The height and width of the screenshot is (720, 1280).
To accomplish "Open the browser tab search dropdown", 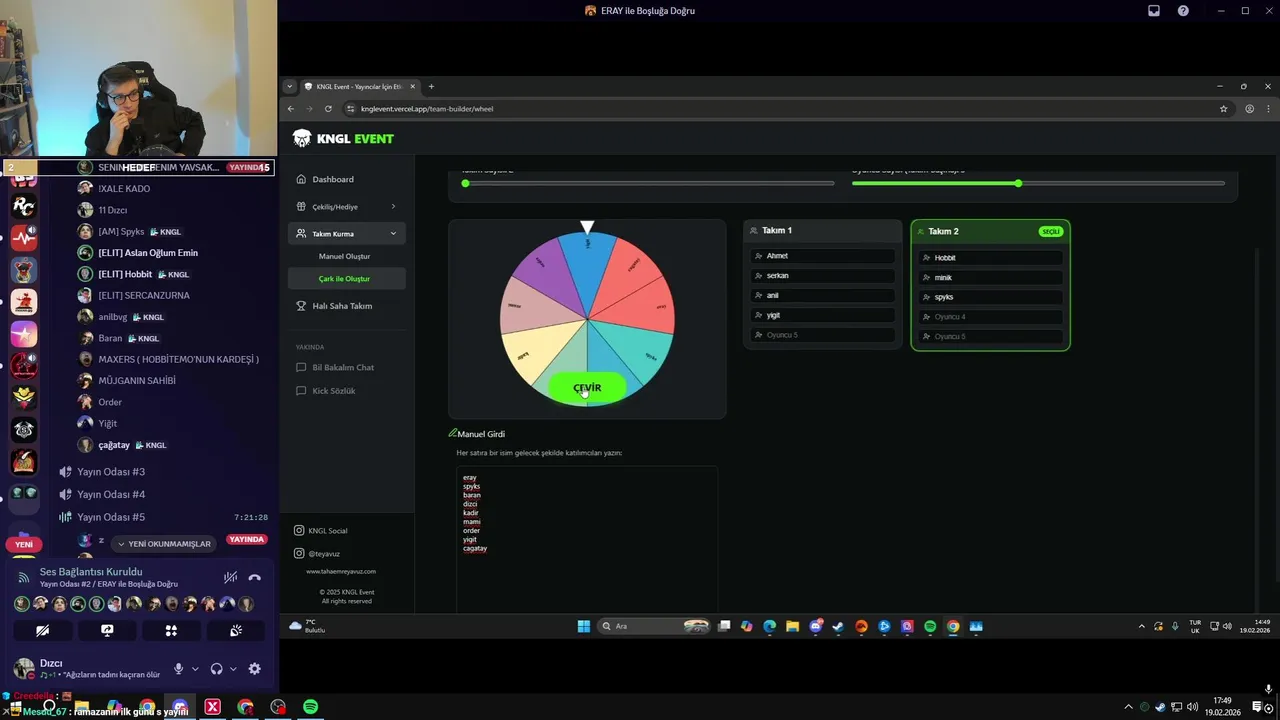I will 290,86.
